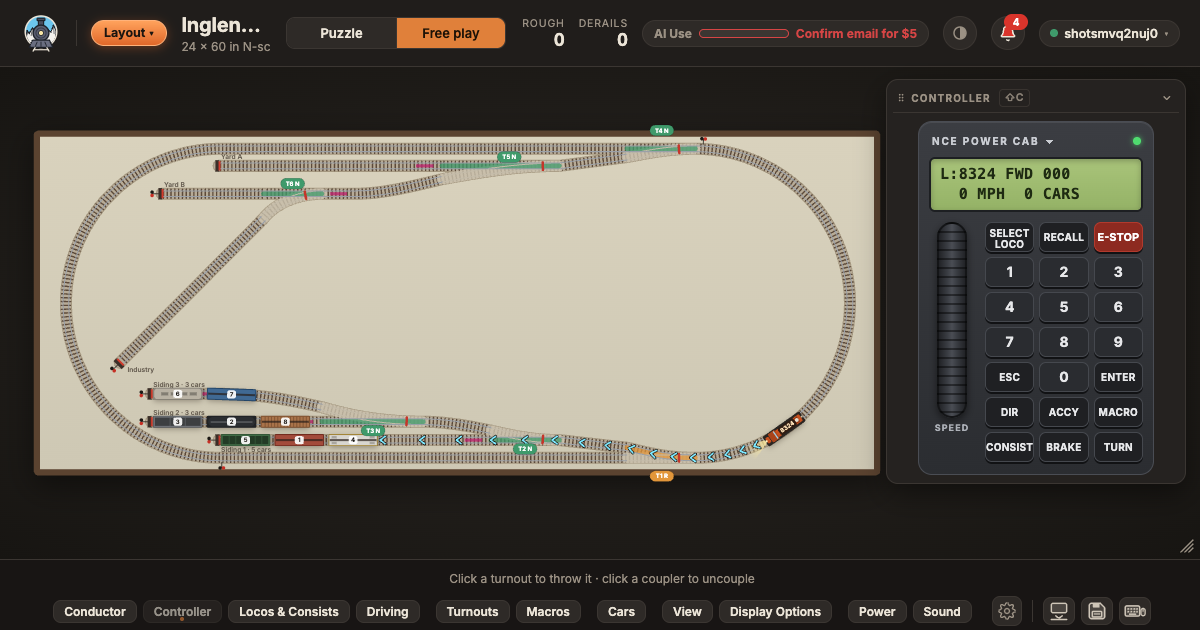Click number key 0 on the cab
Viewport: 1200px width, 630px height.
[1063, 377]
